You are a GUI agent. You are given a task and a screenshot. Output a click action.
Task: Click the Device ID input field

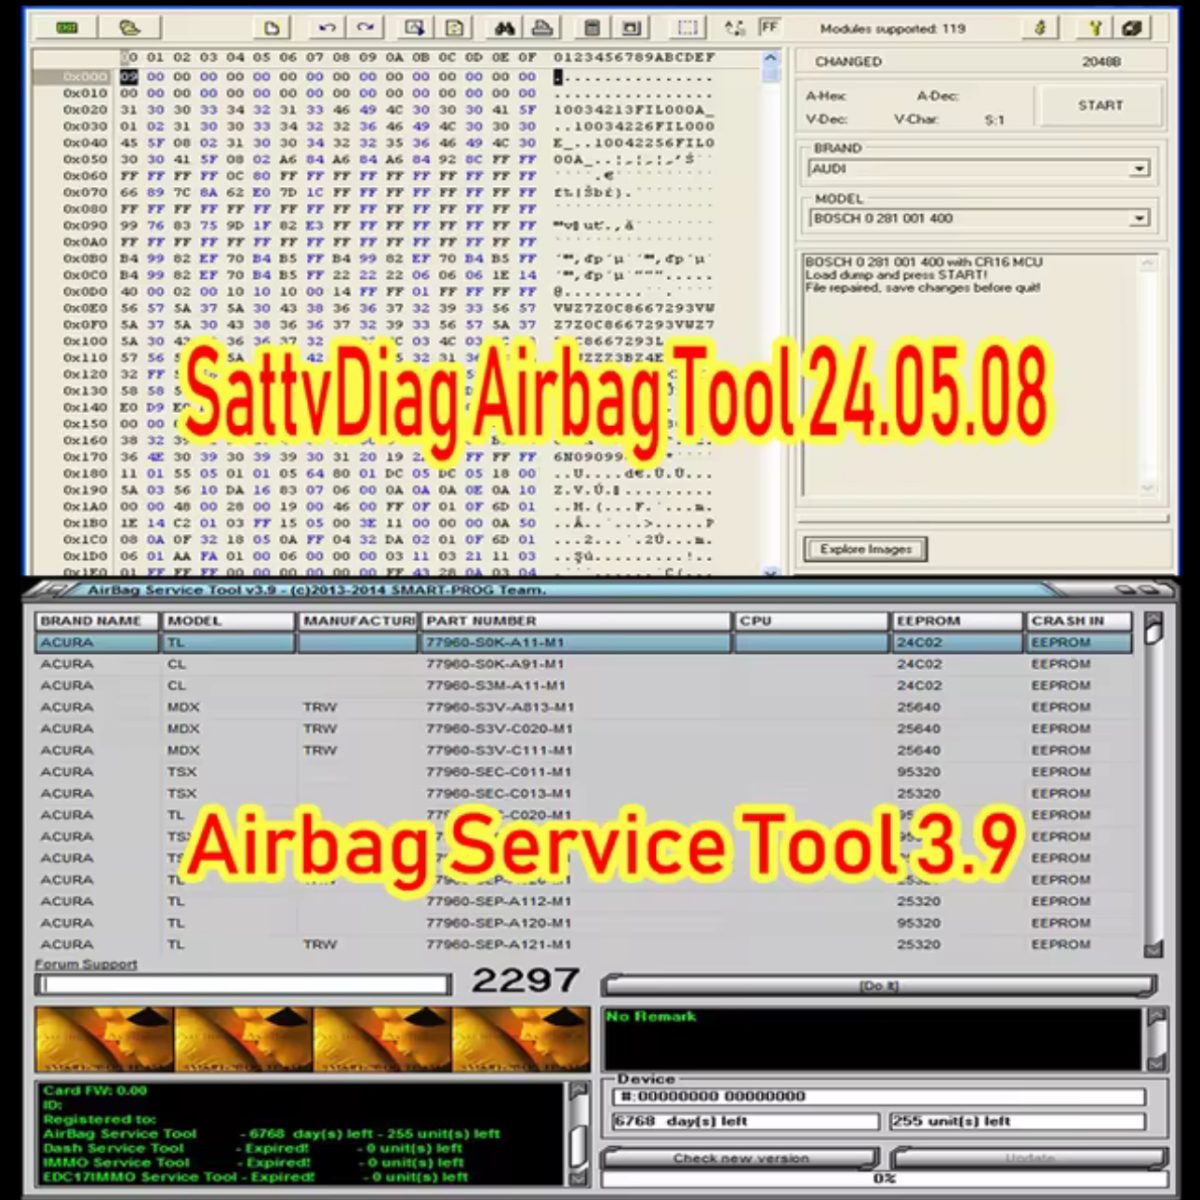coord(880,1095)
